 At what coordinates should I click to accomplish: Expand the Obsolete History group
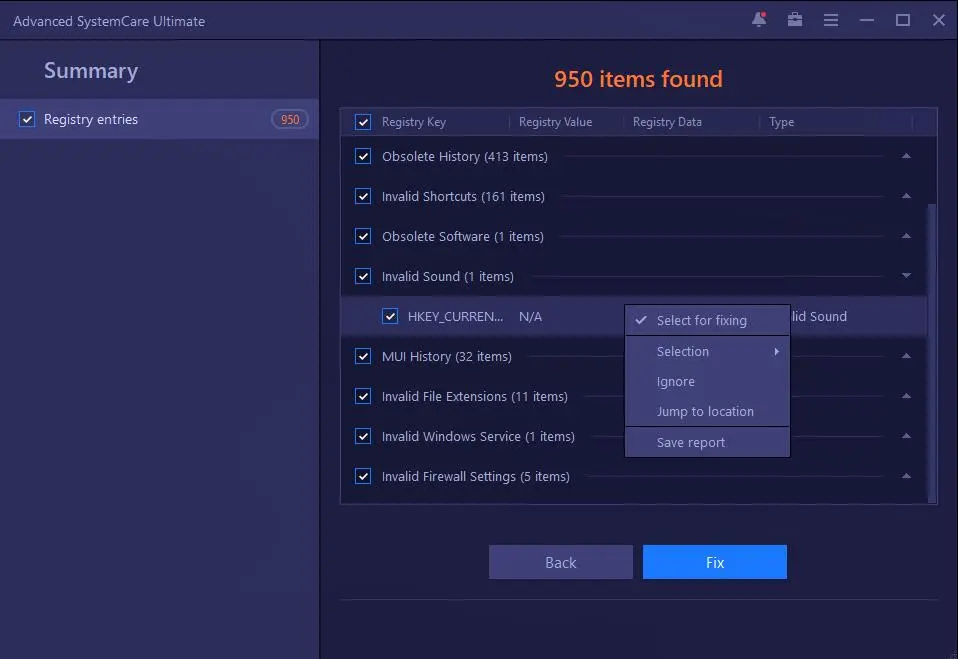coord(906,157)
